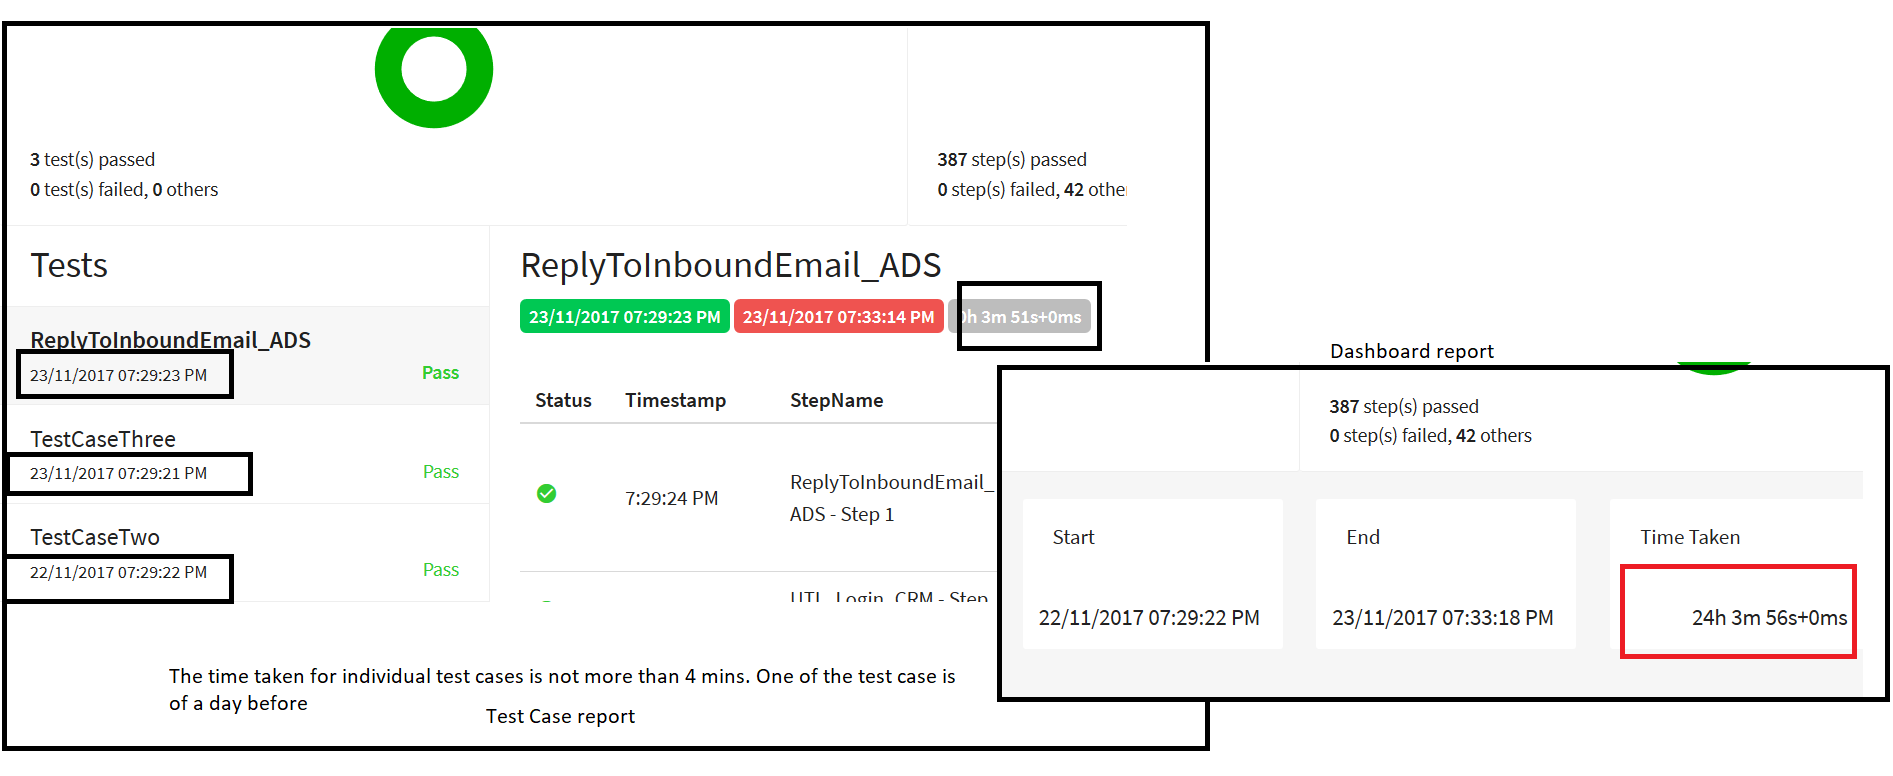Click the ReplyToInboundEmail_ADS detail heading
This screenshot has width=1893, height=776.
pyautogui.click(x=730, y=265)
